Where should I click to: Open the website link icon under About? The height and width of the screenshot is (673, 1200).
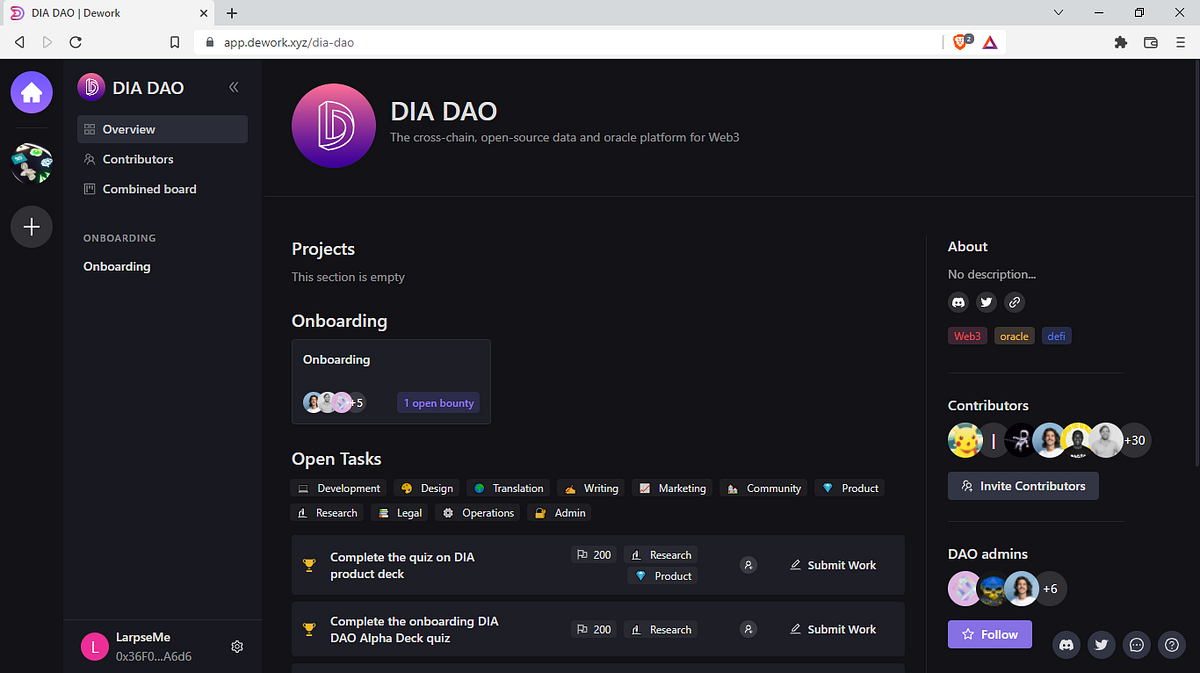click(1014, 301)
